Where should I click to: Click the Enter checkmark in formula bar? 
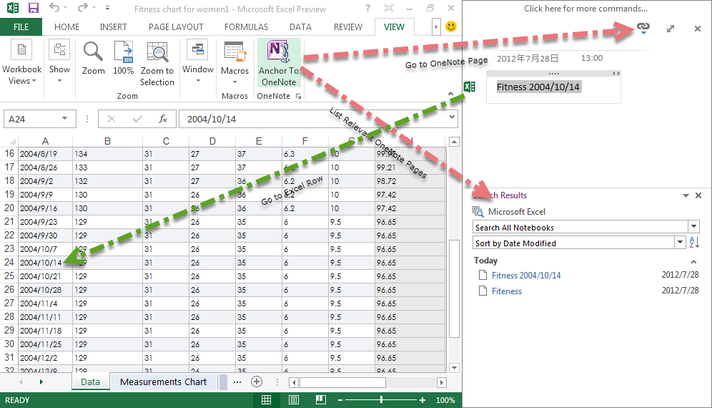click(x=137, y=119)
